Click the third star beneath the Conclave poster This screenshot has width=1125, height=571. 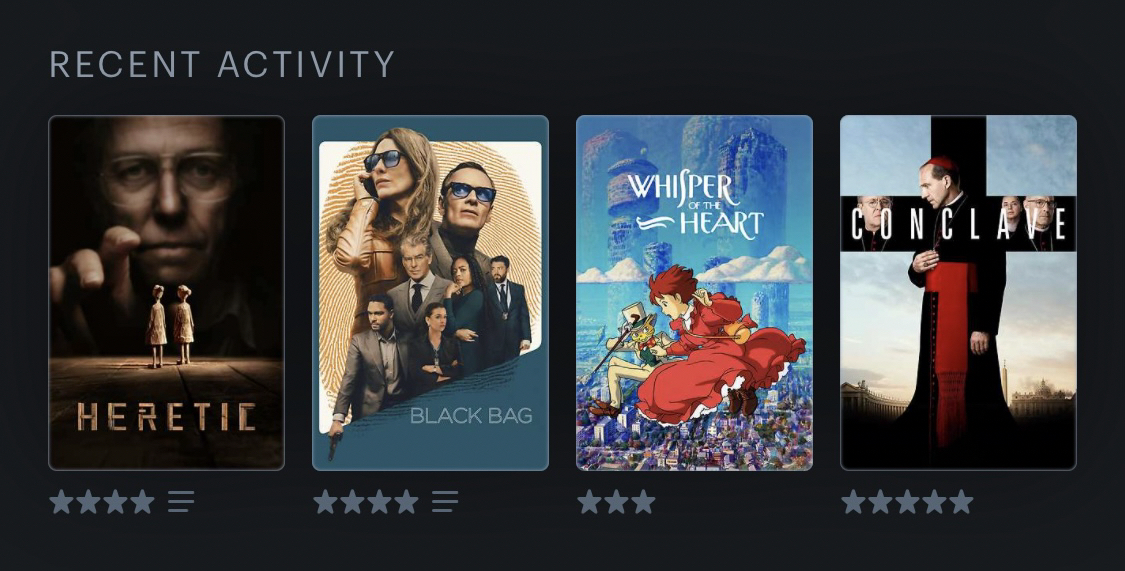coord(908,501)
